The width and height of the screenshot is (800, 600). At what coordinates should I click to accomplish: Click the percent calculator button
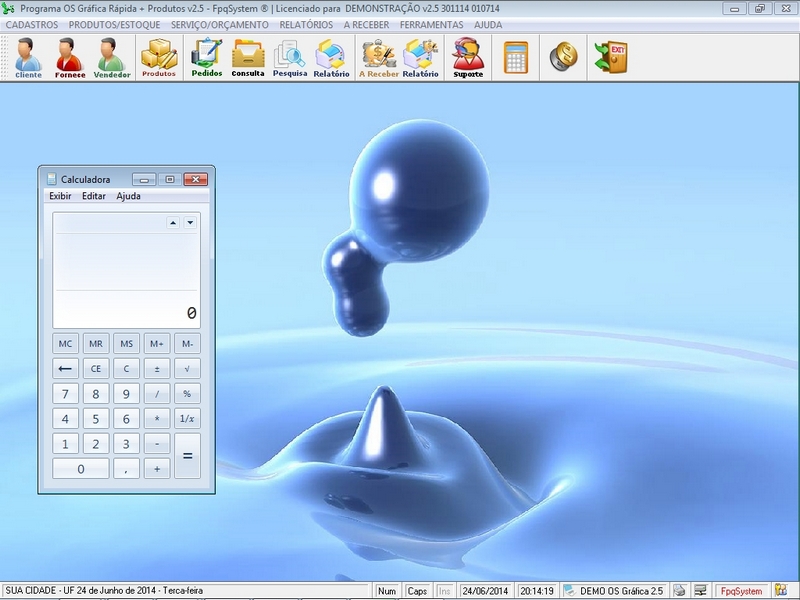[187, 393]
